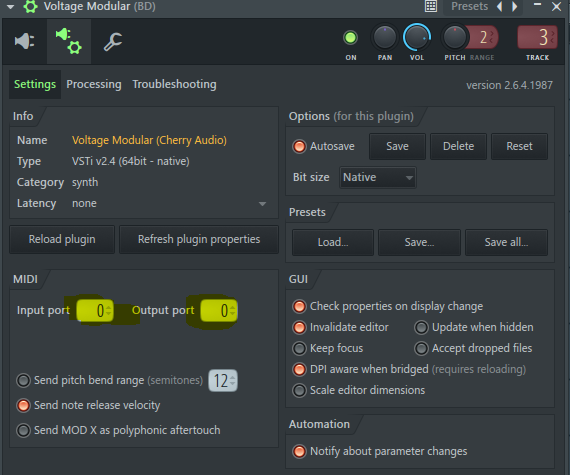Screen dimensions: 570x475
Task: Select the plug-and-gear VST wrapper settings icon
Action: coord(69,41)
